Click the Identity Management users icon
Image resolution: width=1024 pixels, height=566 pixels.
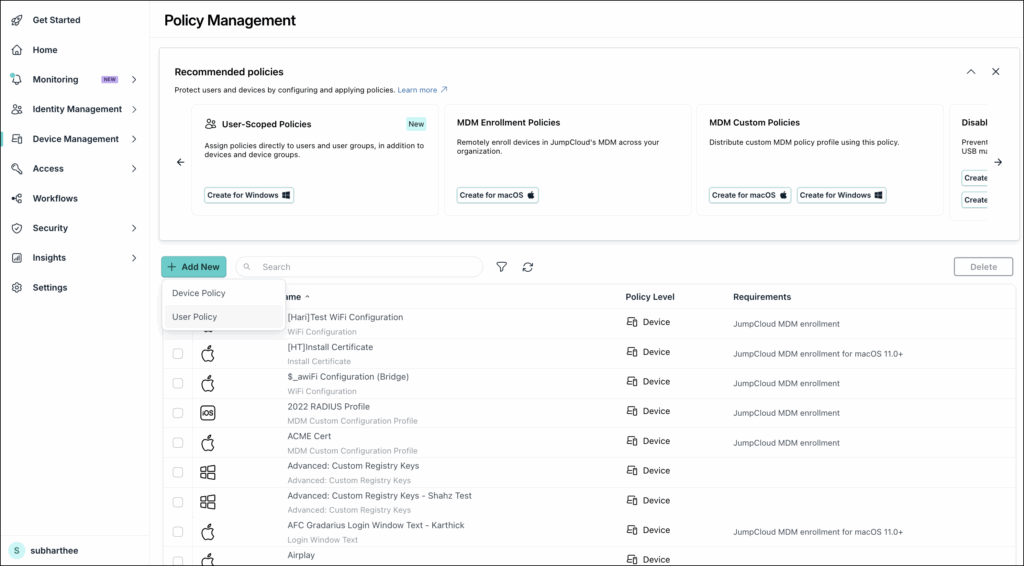coord(17,109)
